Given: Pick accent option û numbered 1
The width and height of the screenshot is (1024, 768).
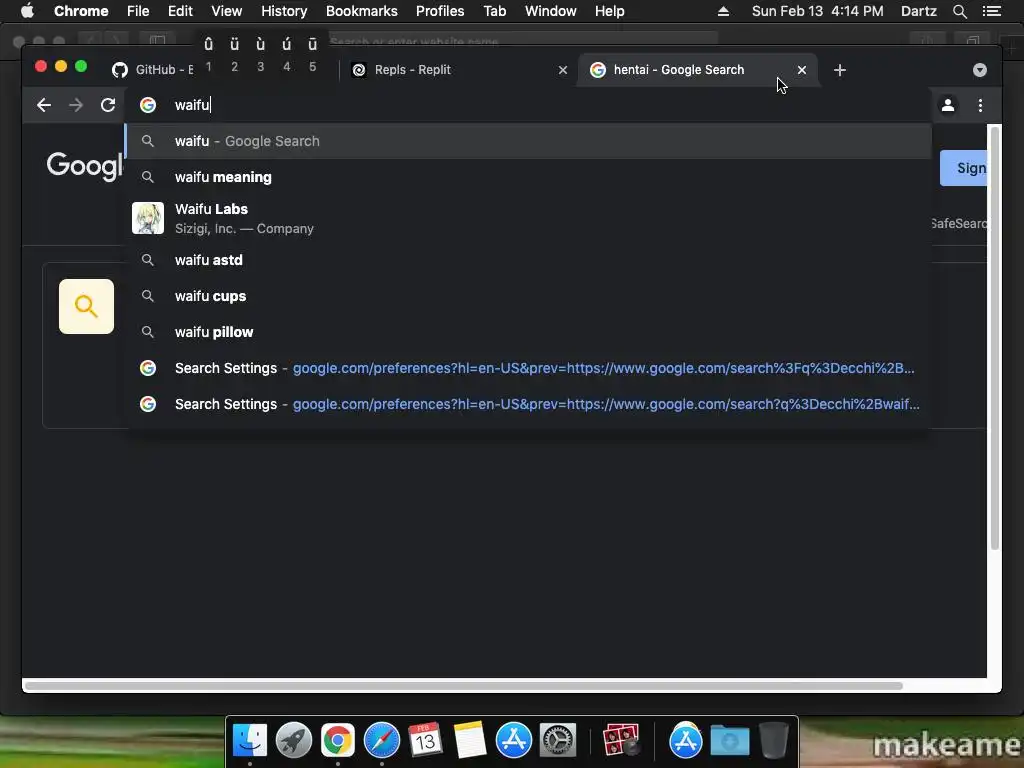Looking at the screenshot, I should [x=208, y=54].
